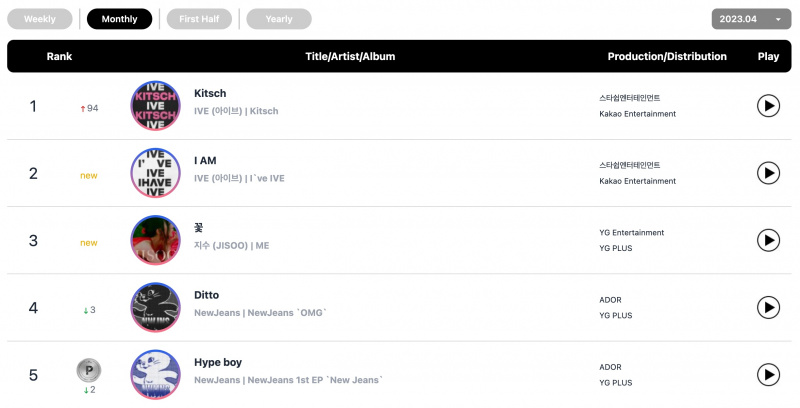Select the Monthly chart tab
This screenshot has height=408, width=800.
coord(119,19)
